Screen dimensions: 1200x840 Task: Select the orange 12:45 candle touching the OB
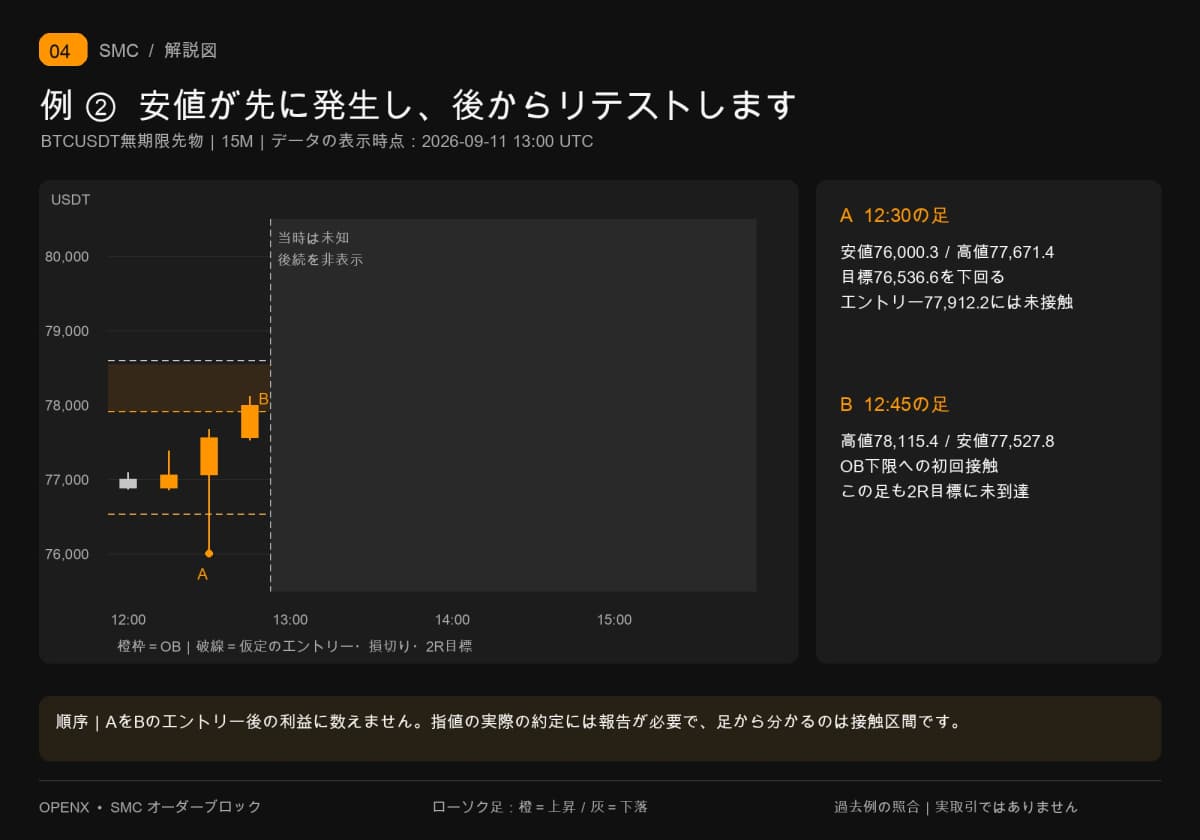[x=250, y=421]
